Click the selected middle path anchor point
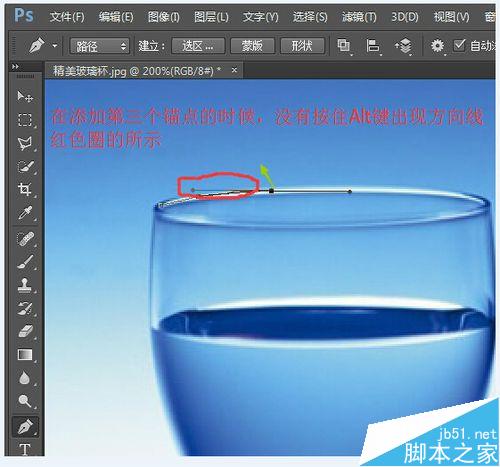 click(x=271, y=191)
